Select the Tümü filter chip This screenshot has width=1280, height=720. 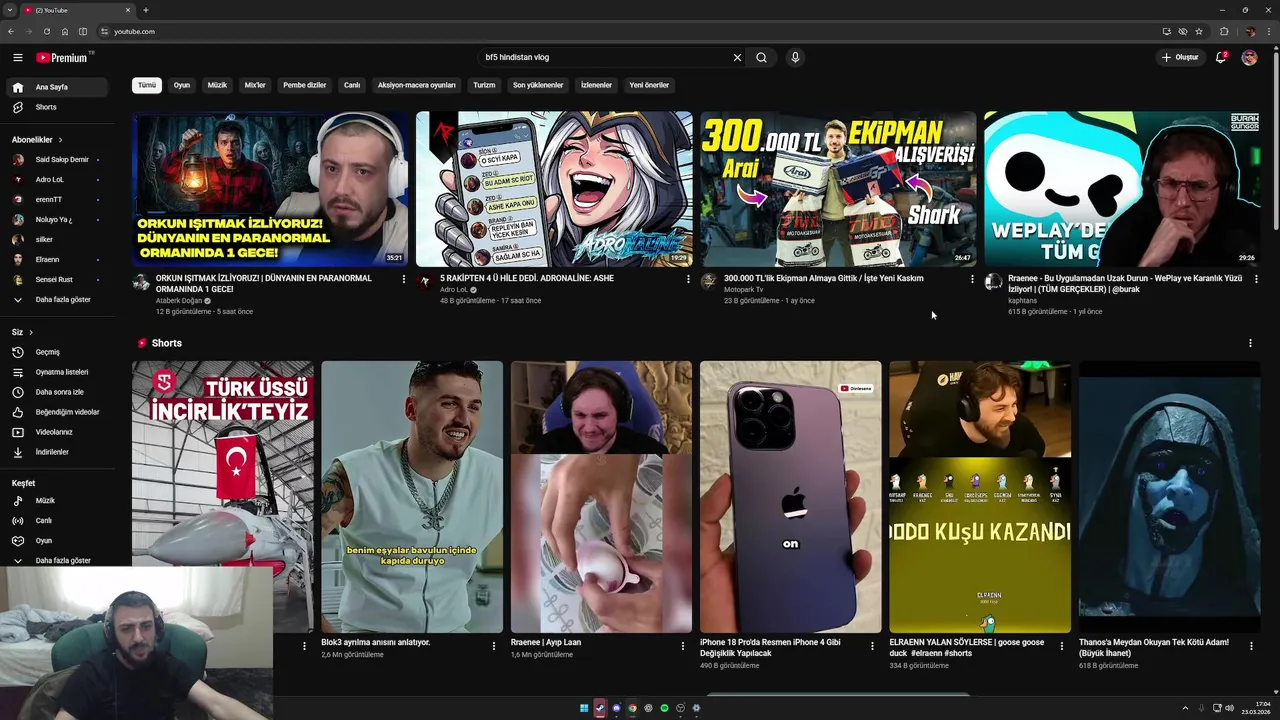[x=147, y=85]
